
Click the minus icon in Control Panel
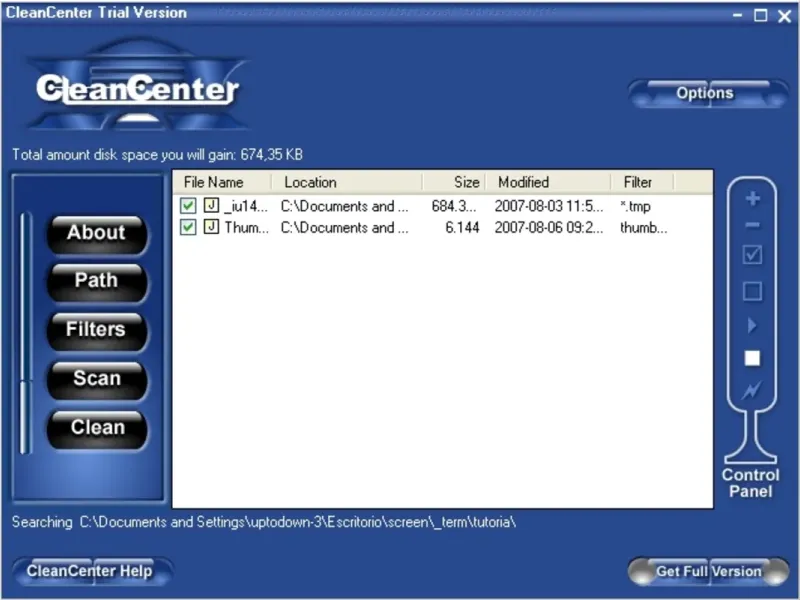(x=753, y=225)
